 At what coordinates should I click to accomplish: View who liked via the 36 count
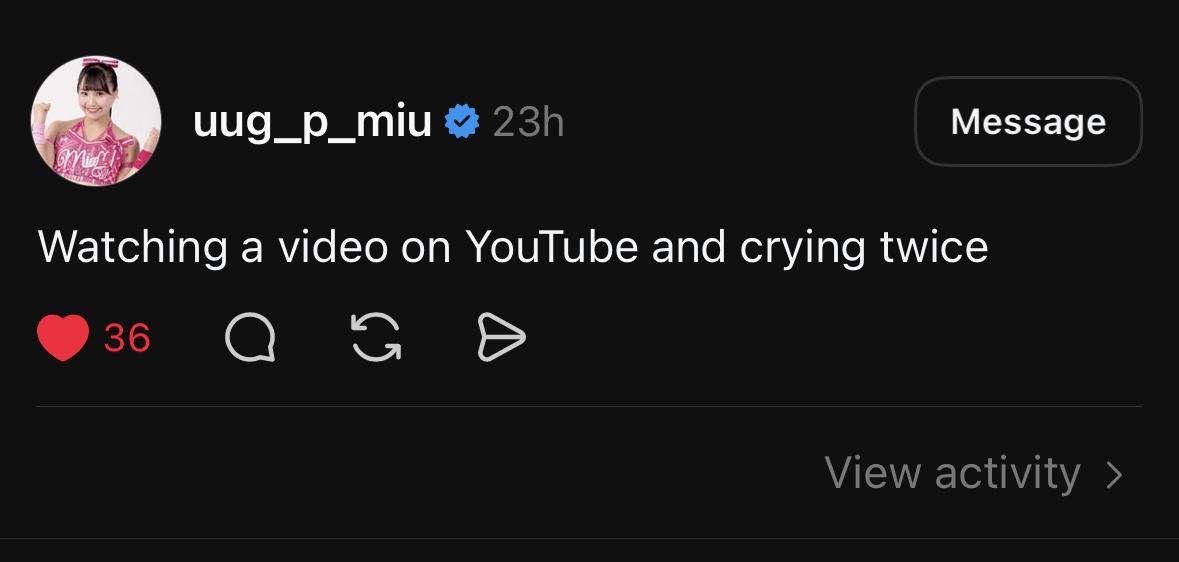127,338
